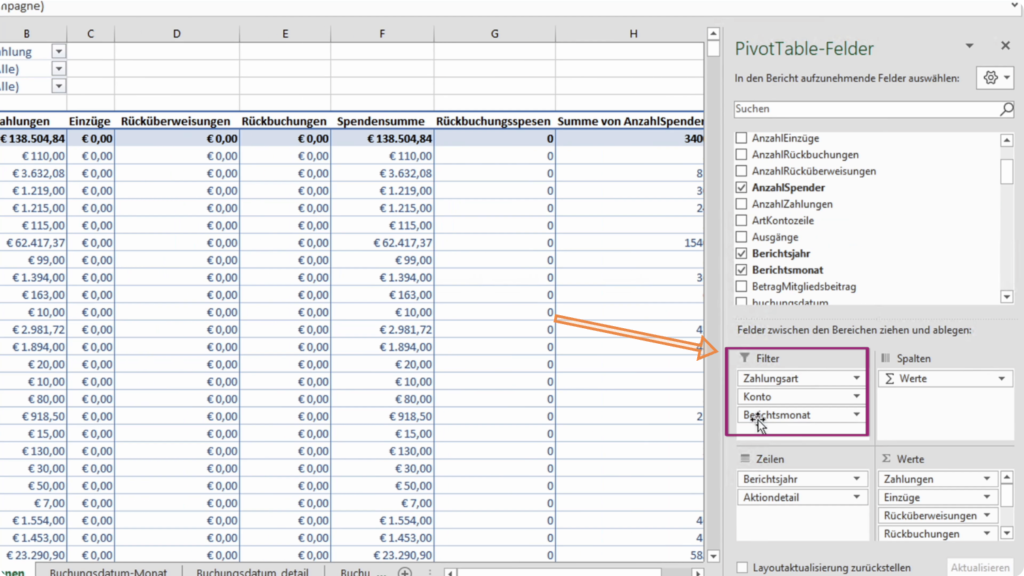
Task: Check the AnzahlZahlungen field
Action: [x=741, y=204]
